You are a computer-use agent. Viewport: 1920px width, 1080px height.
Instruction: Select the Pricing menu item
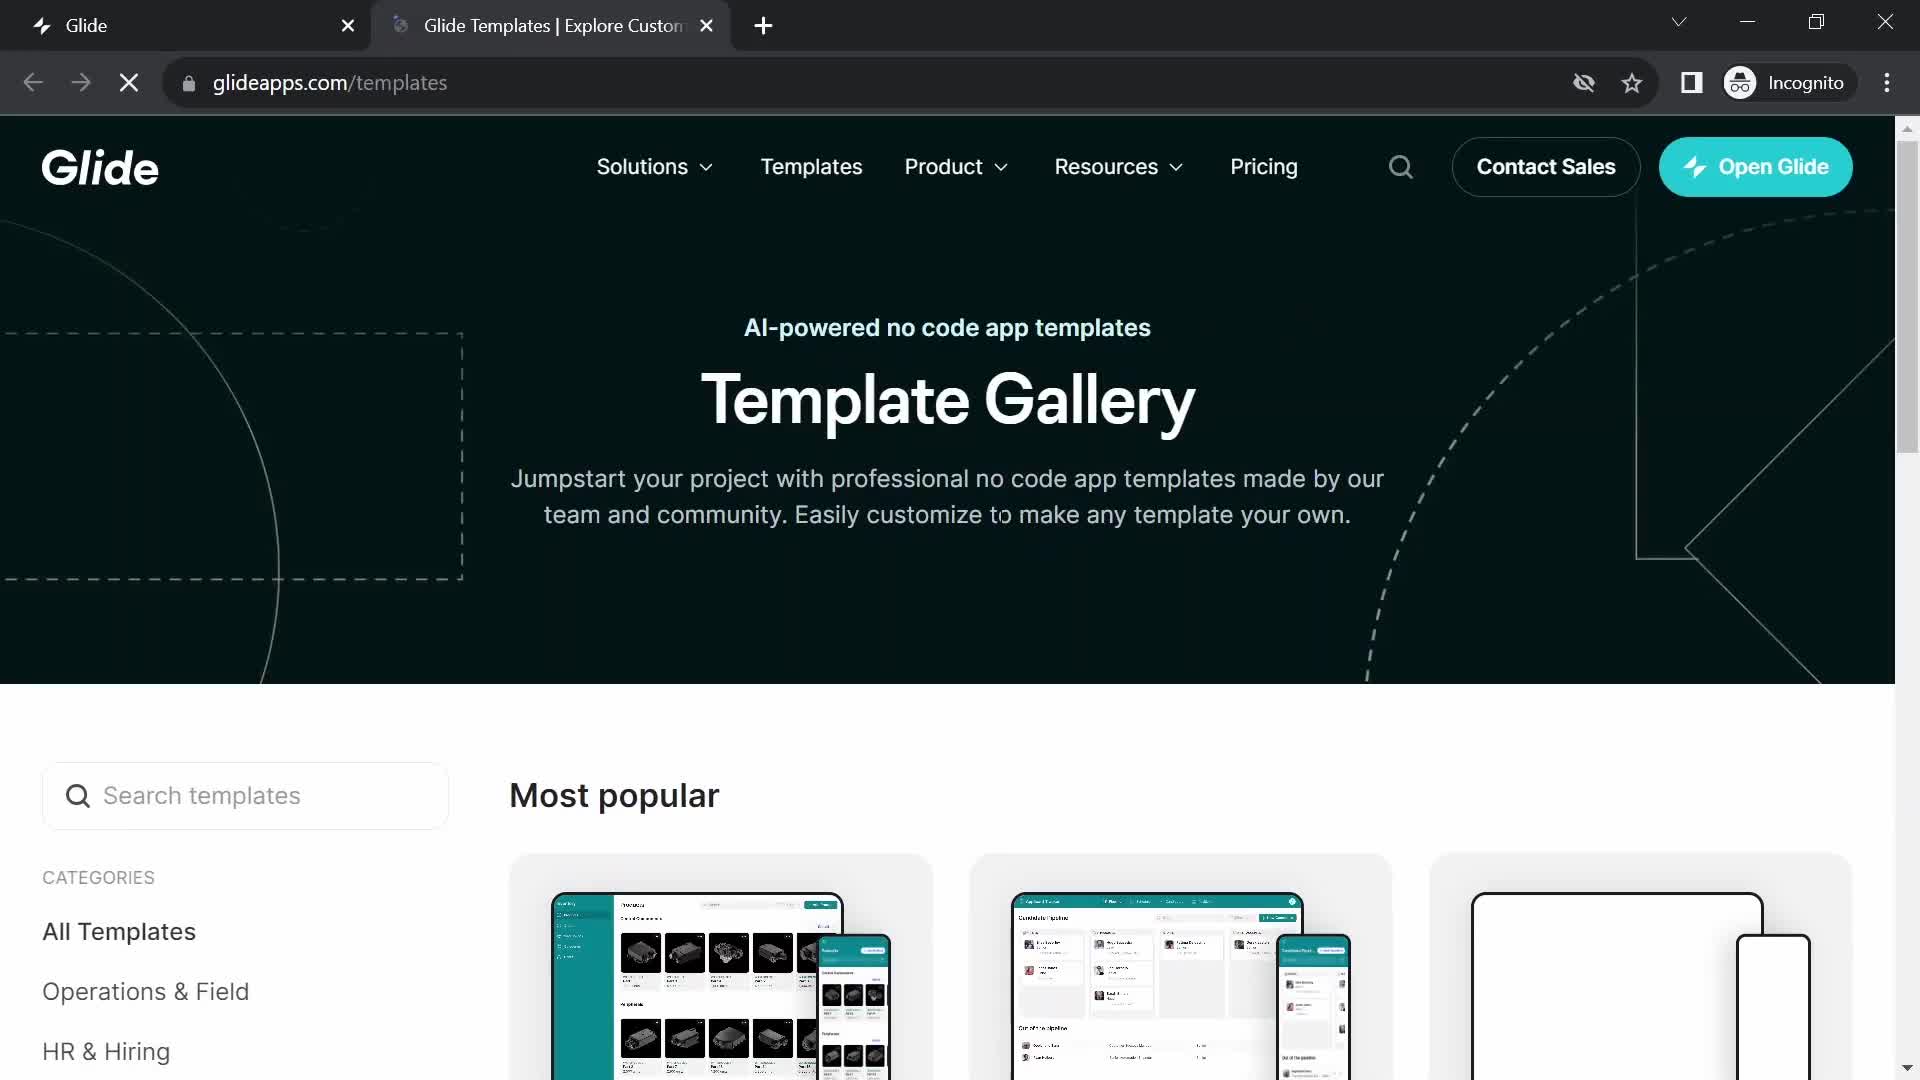click(1263, 166)
